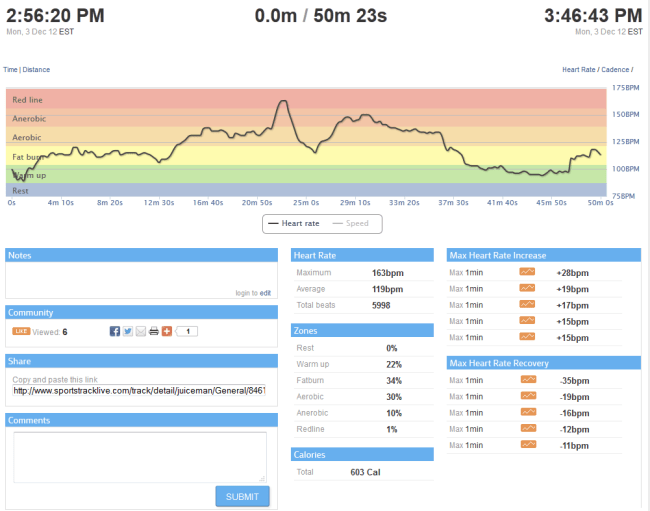Viewport: 650px width, 511px height.
Task: Submit the comment with SUBMIT button
Action: click(242, 496)
